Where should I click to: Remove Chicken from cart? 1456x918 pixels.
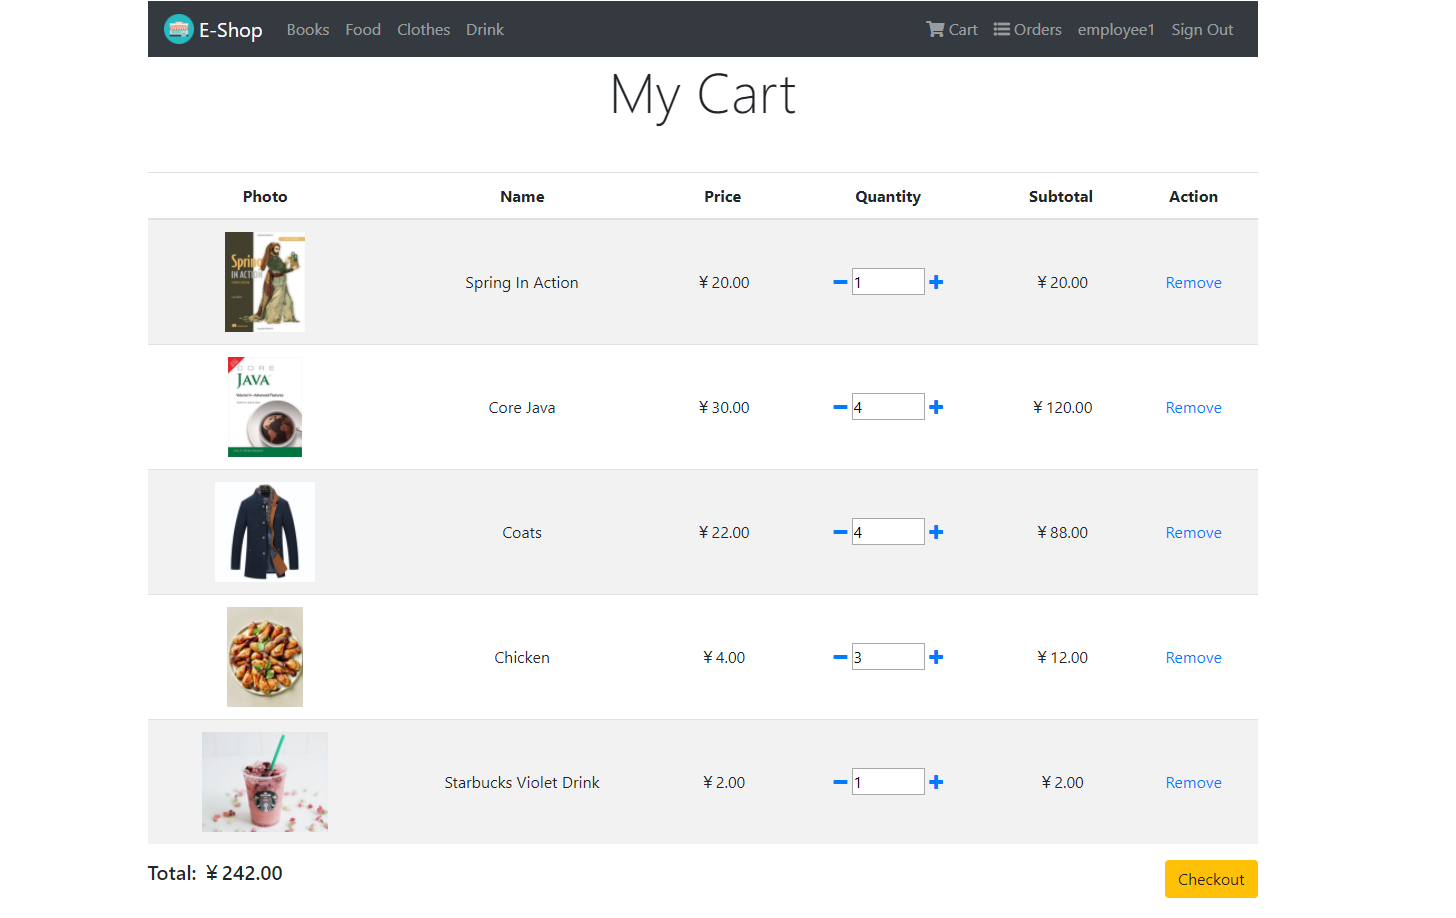point(1193,657)
